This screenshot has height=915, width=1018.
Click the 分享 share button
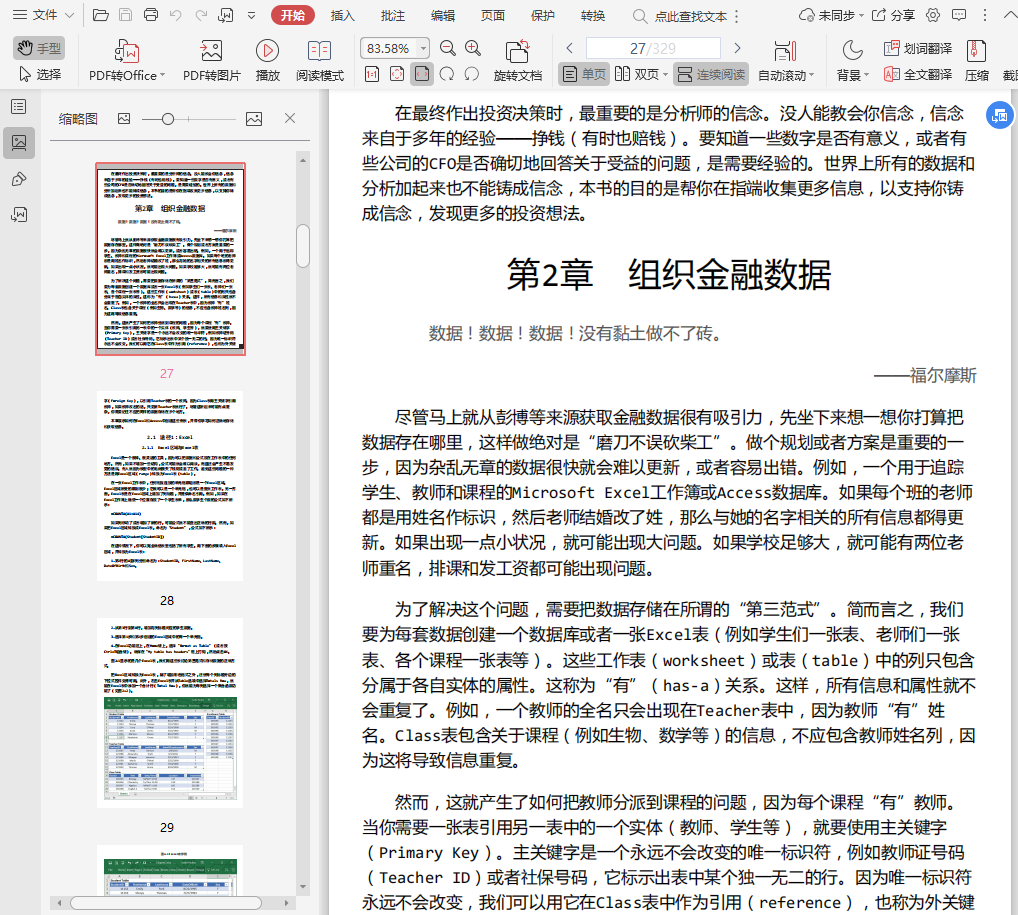[893, 15]
